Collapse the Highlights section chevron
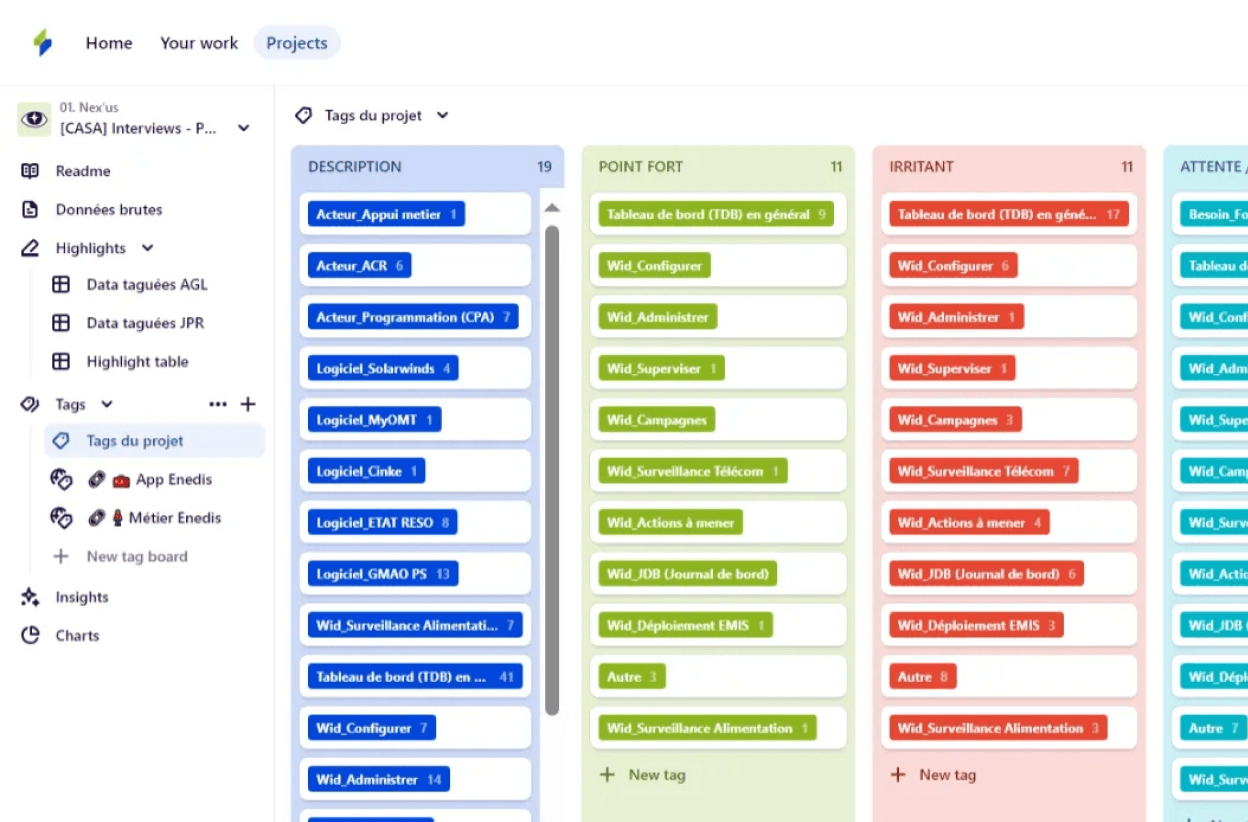This screenshot has width=1248, height=822. coord(147,248)
